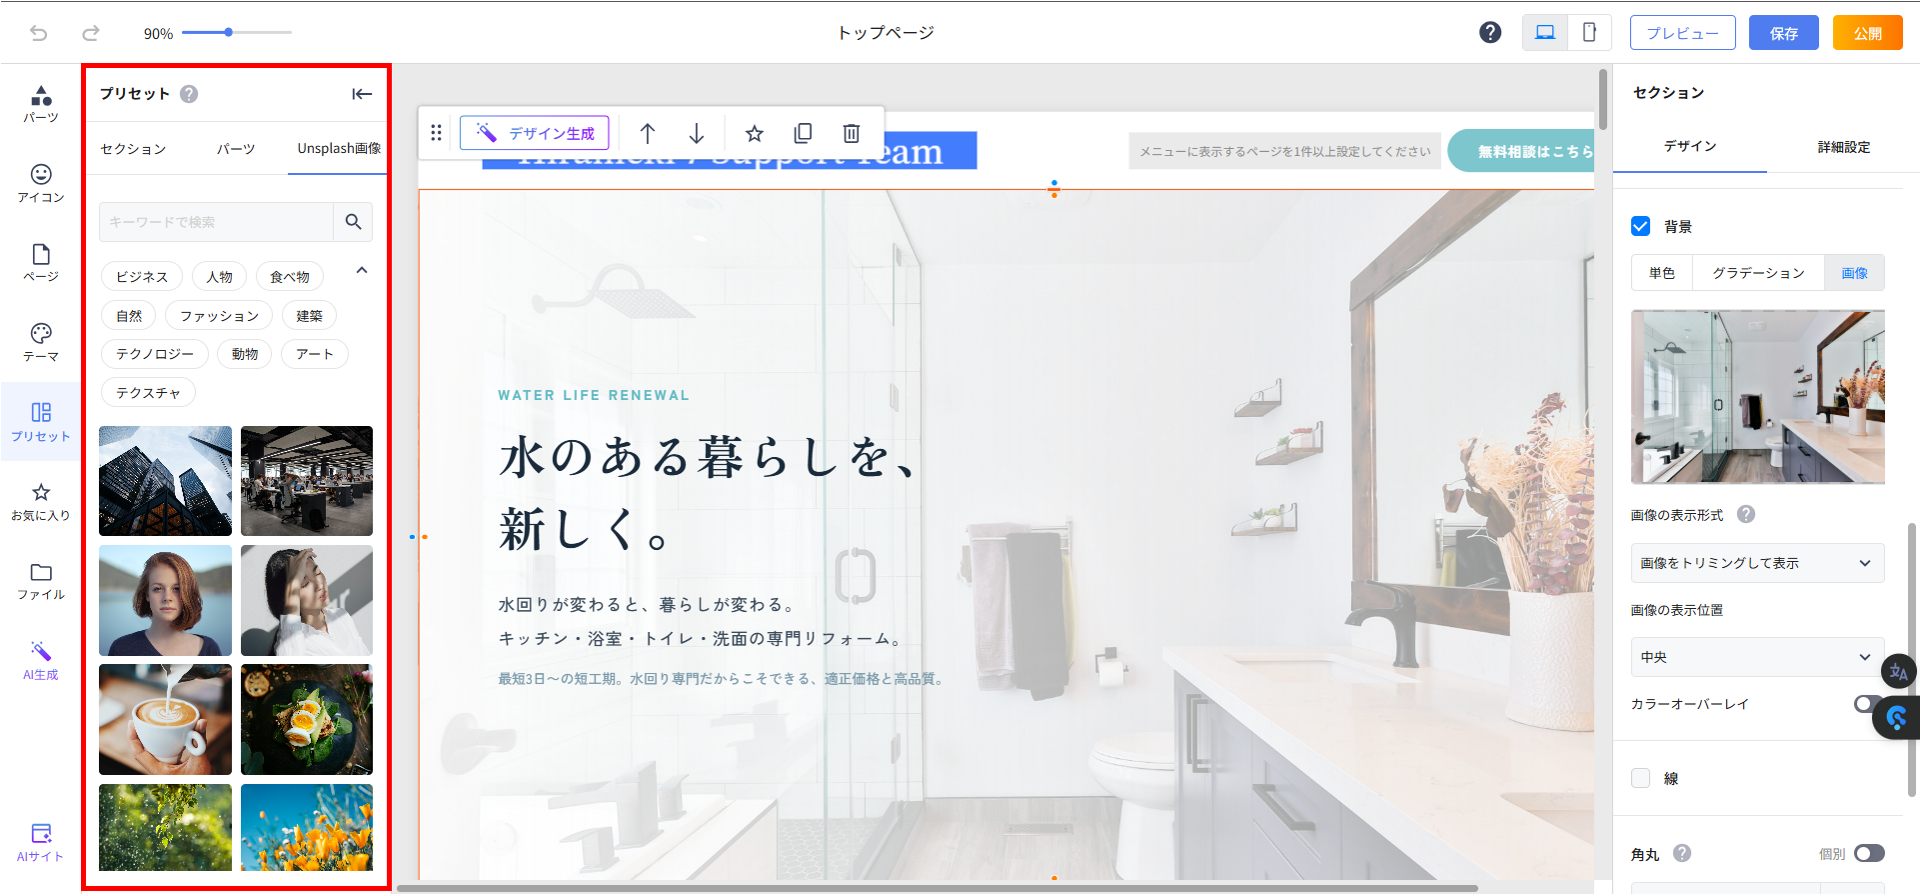Open the テーマ (Theme) palette panel
The image size is (1920, 894).
pos(41,342)
